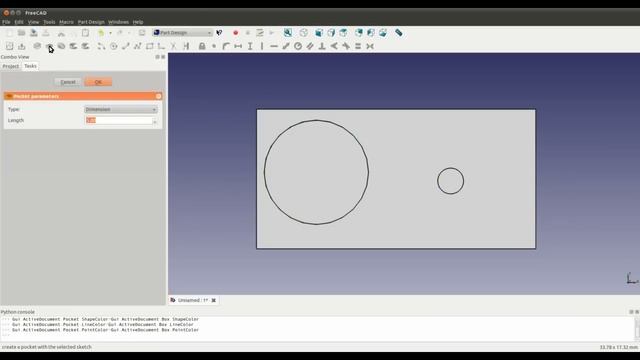Image resolution: width=640 pixels, height=360 pixels.
Task: Select the sketch line tool
Action: [126, 46]
